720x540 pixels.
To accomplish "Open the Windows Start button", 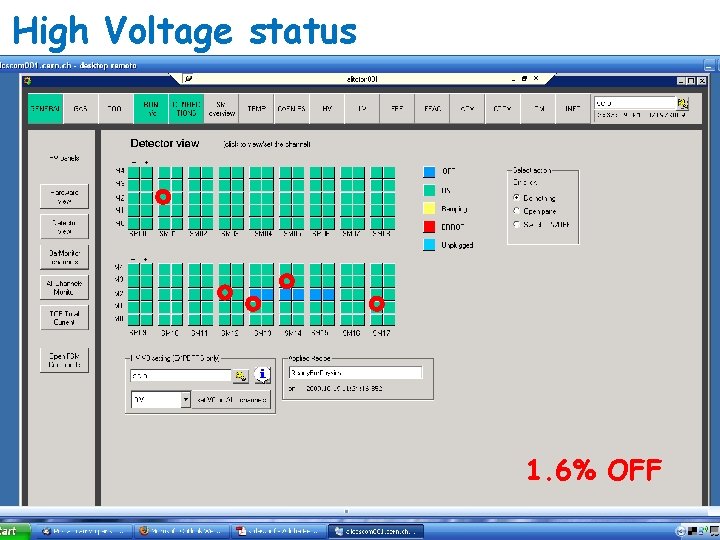I will click(14, 532).
